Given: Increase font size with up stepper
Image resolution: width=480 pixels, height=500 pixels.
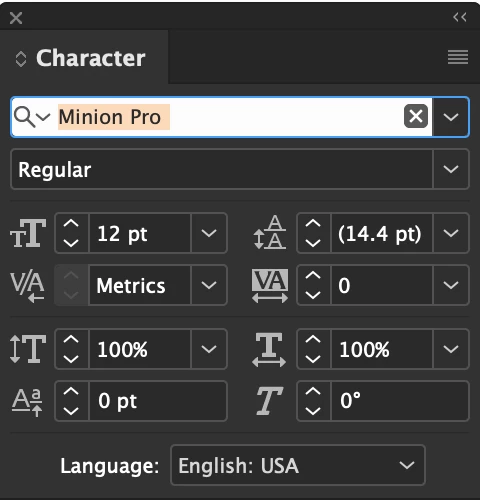Looking at the screenshot, I should (x=71, y=223).
